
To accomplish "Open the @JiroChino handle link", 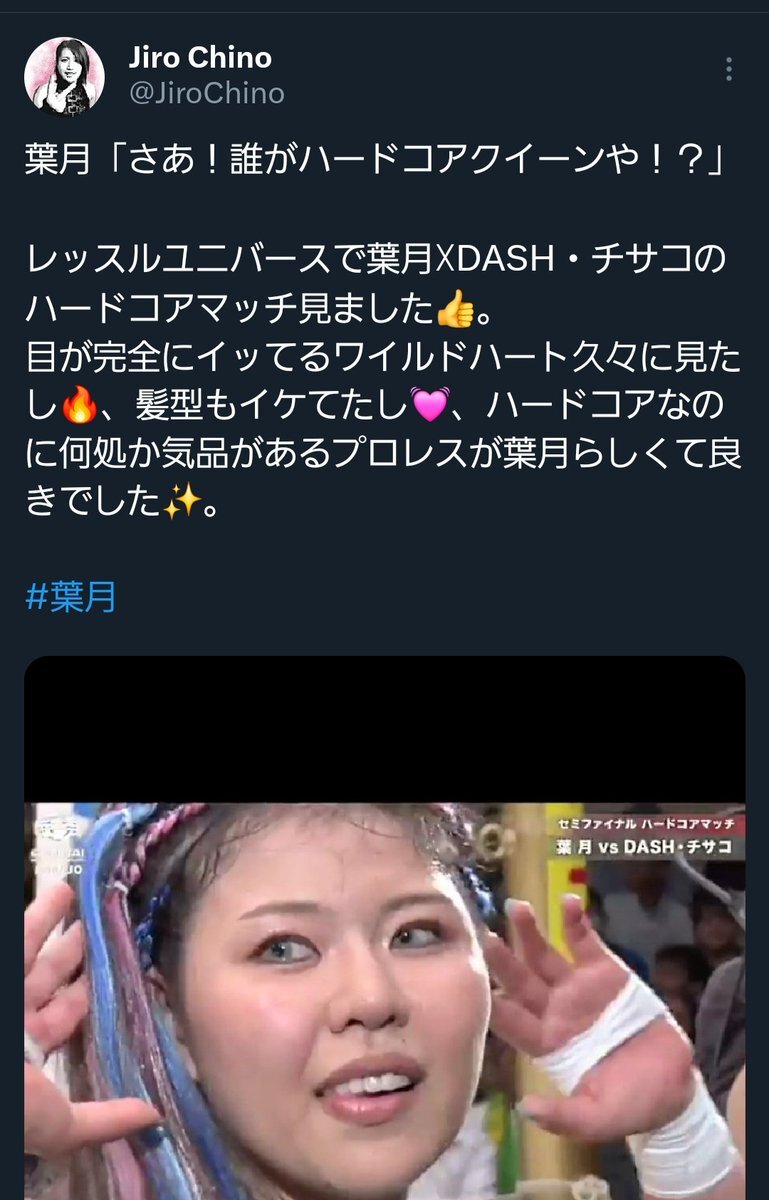I will click(x=206, y=93).
